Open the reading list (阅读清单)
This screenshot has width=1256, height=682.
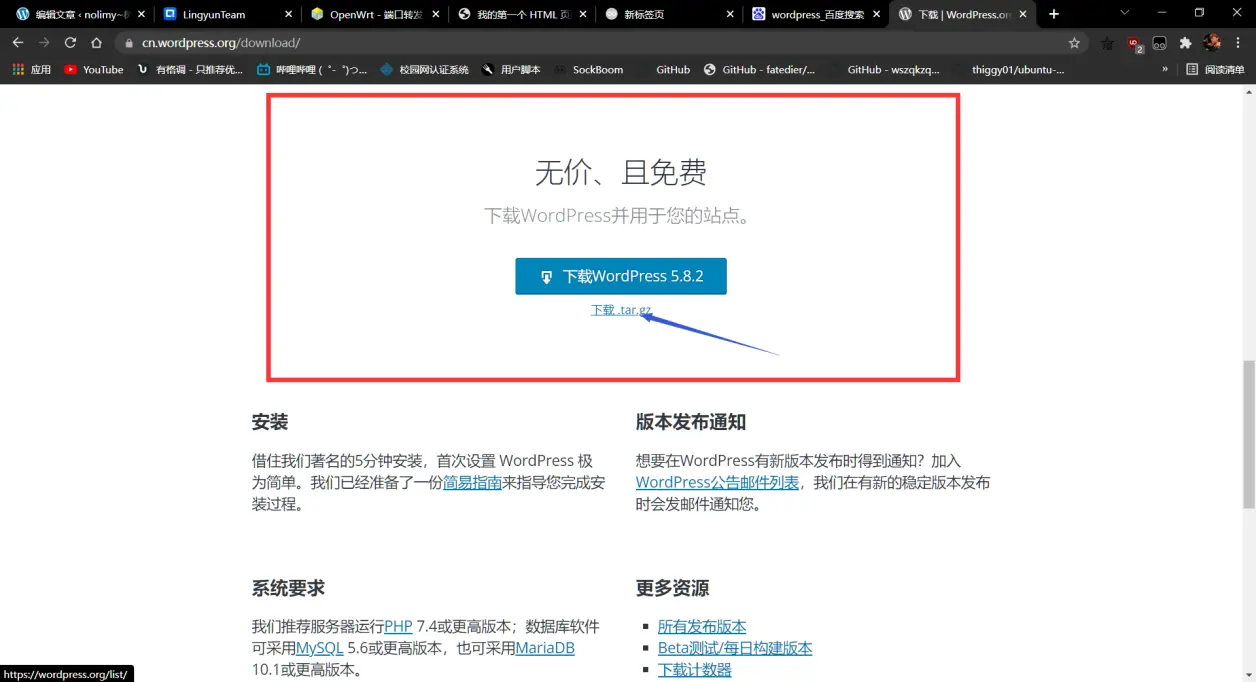(1215, 70)
